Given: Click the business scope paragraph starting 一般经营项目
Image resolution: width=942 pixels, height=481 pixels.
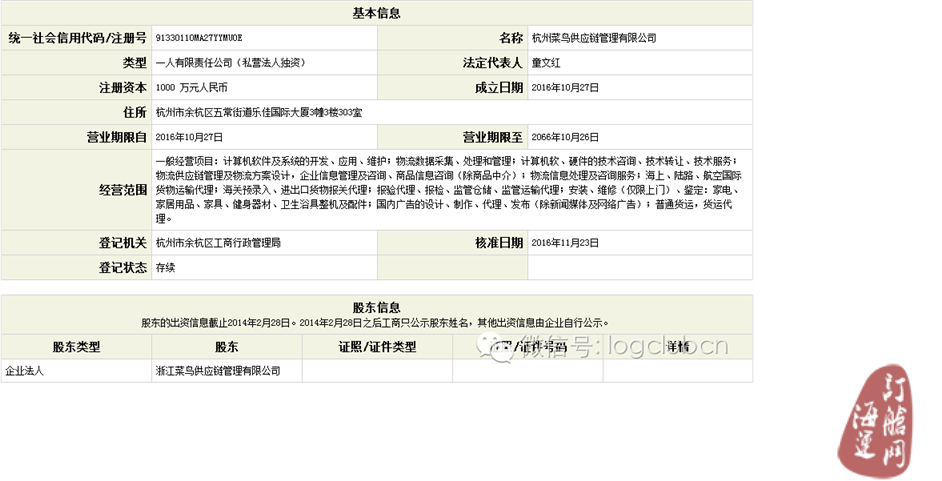Looking at the screenshot, I should 448,190.
